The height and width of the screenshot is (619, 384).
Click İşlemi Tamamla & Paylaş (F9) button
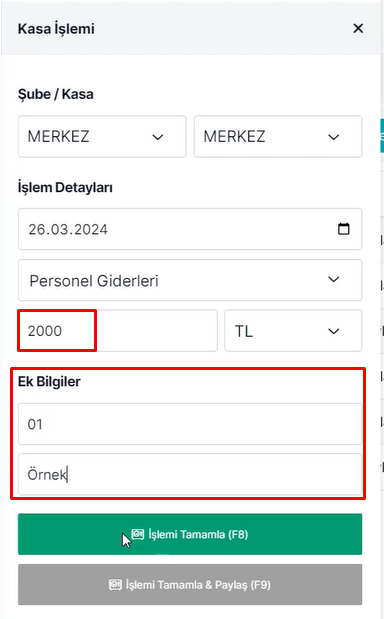(190, 585)
